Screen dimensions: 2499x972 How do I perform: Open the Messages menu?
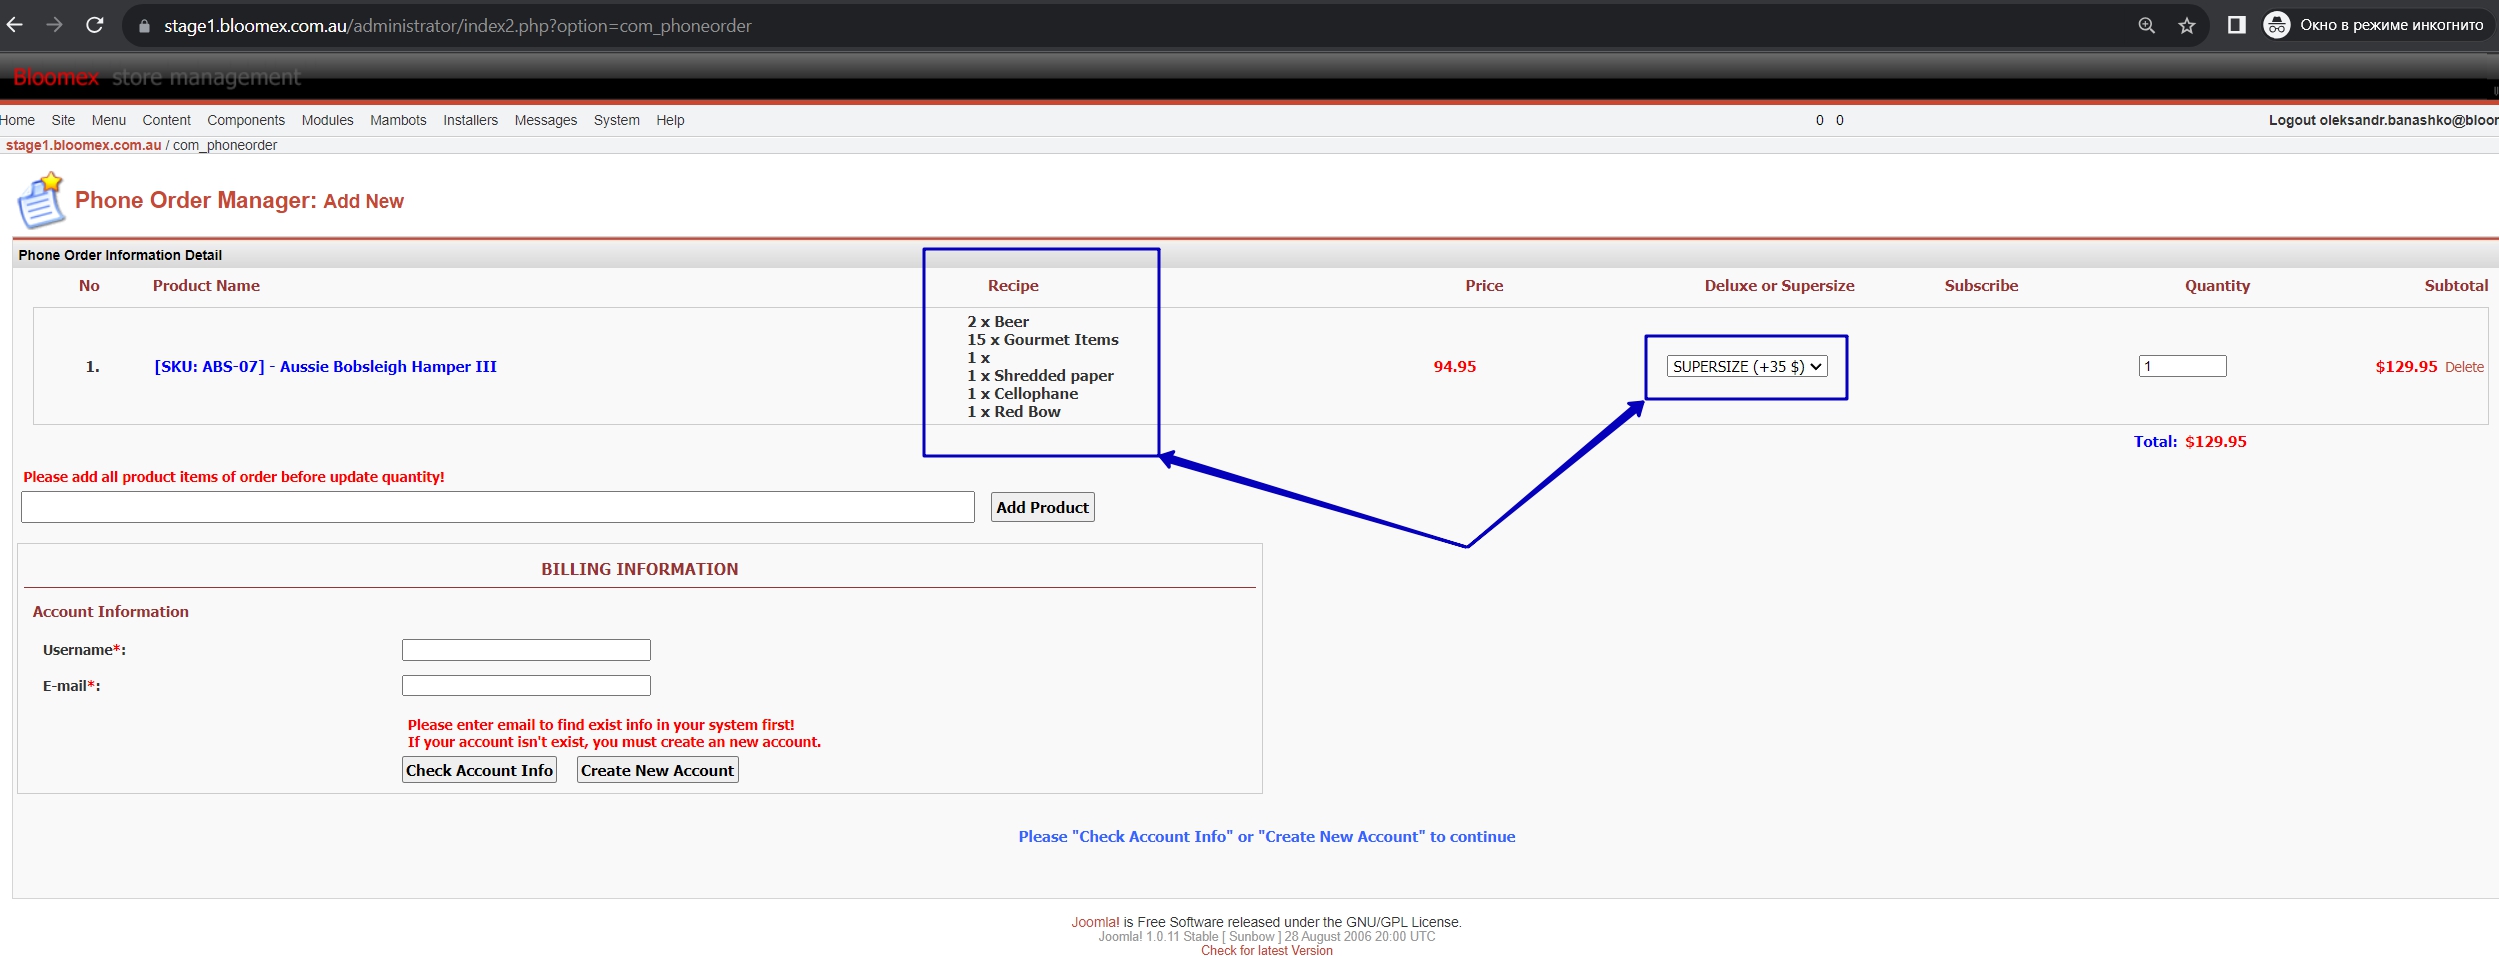click(546, 120)
